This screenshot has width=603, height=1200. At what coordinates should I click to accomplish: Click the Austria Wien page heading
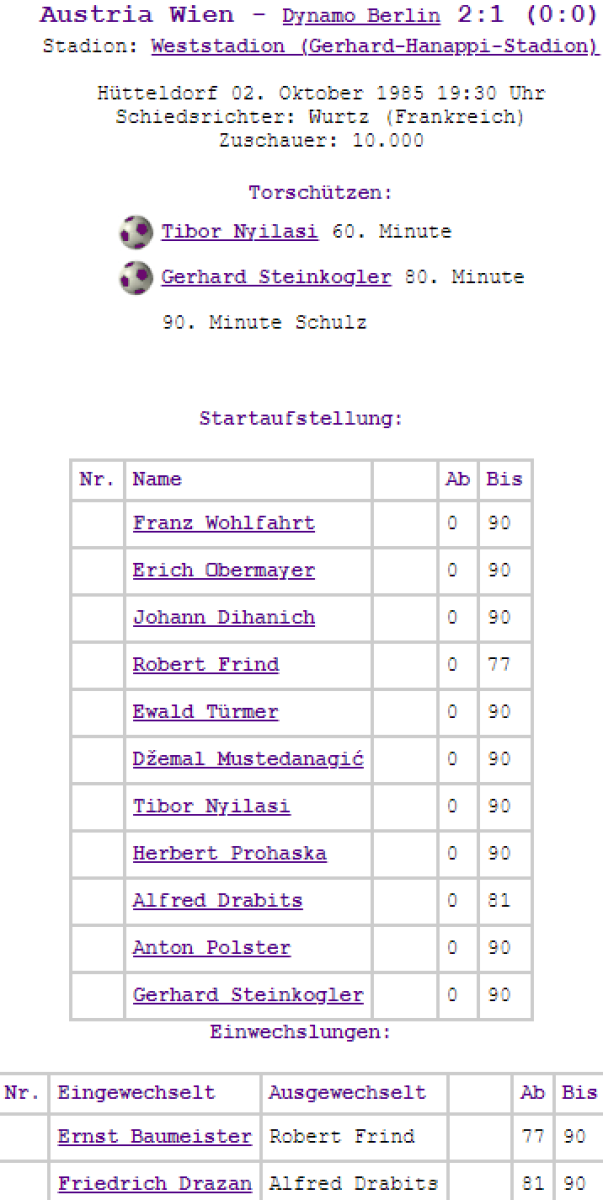137,16
